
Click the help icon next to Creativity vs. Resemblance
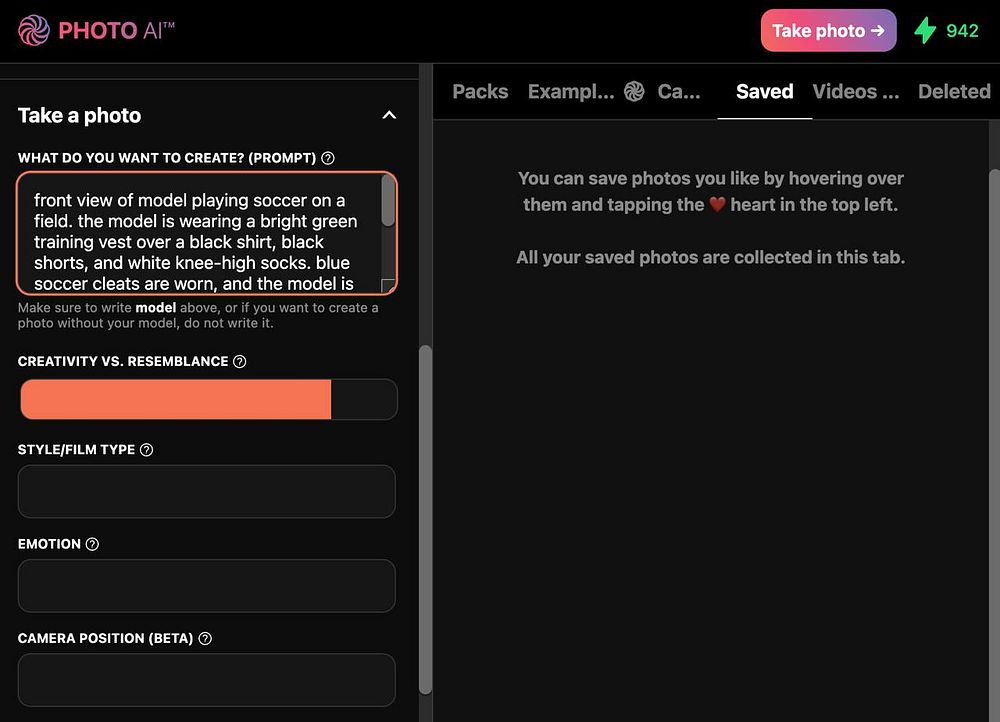click(x=239, y=362)
